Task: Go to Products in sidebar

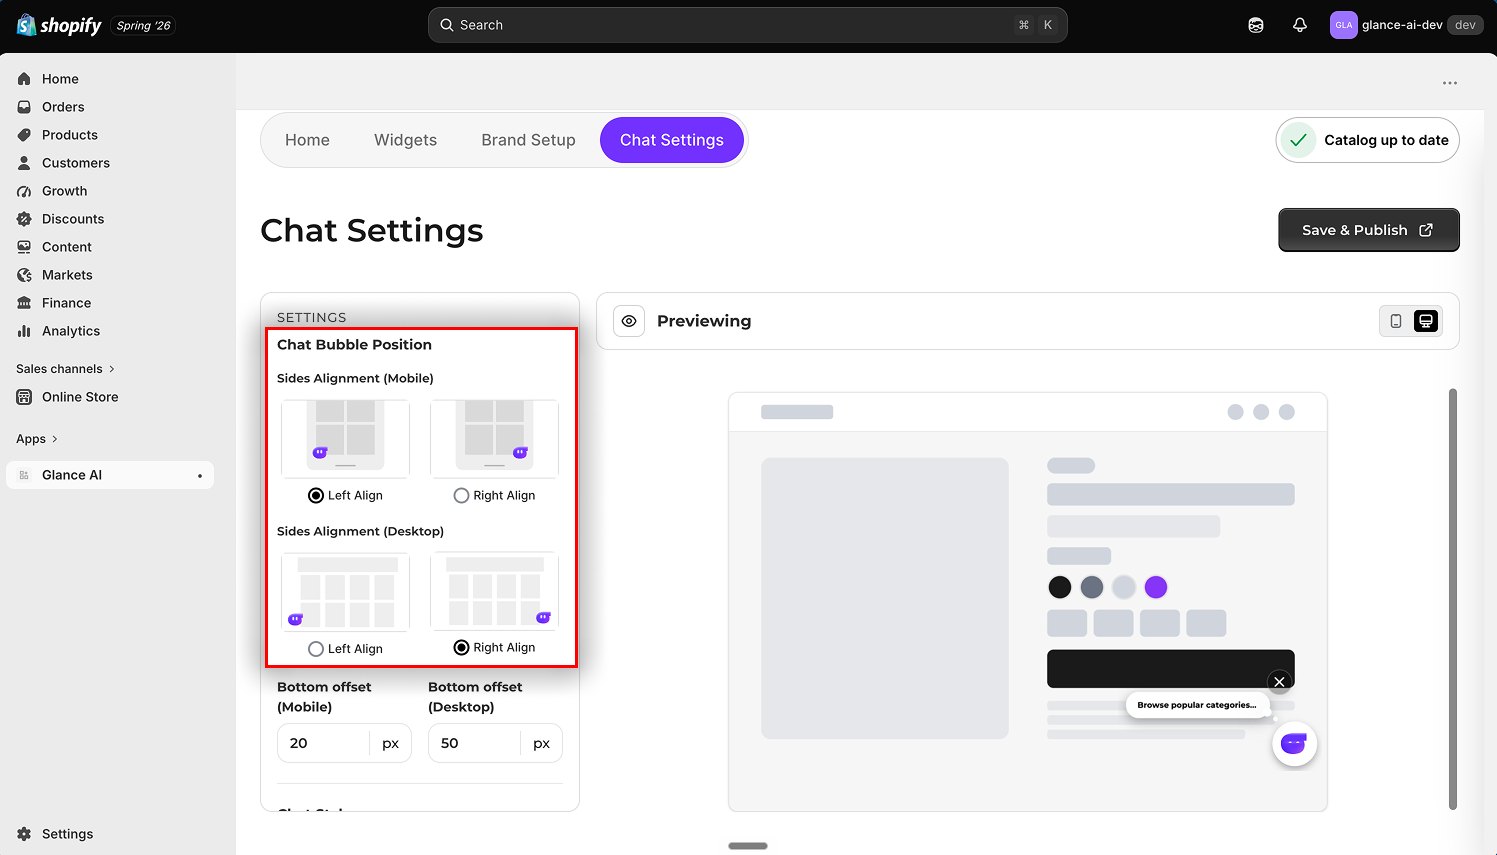Action: point(110,135)
